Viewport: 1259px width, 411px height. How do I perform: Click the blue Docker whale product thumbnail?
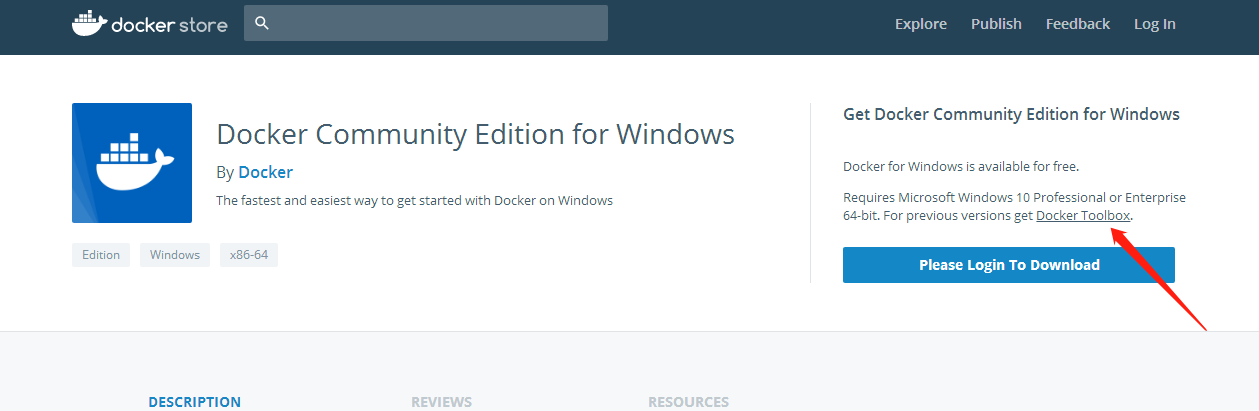click(132, 163)
